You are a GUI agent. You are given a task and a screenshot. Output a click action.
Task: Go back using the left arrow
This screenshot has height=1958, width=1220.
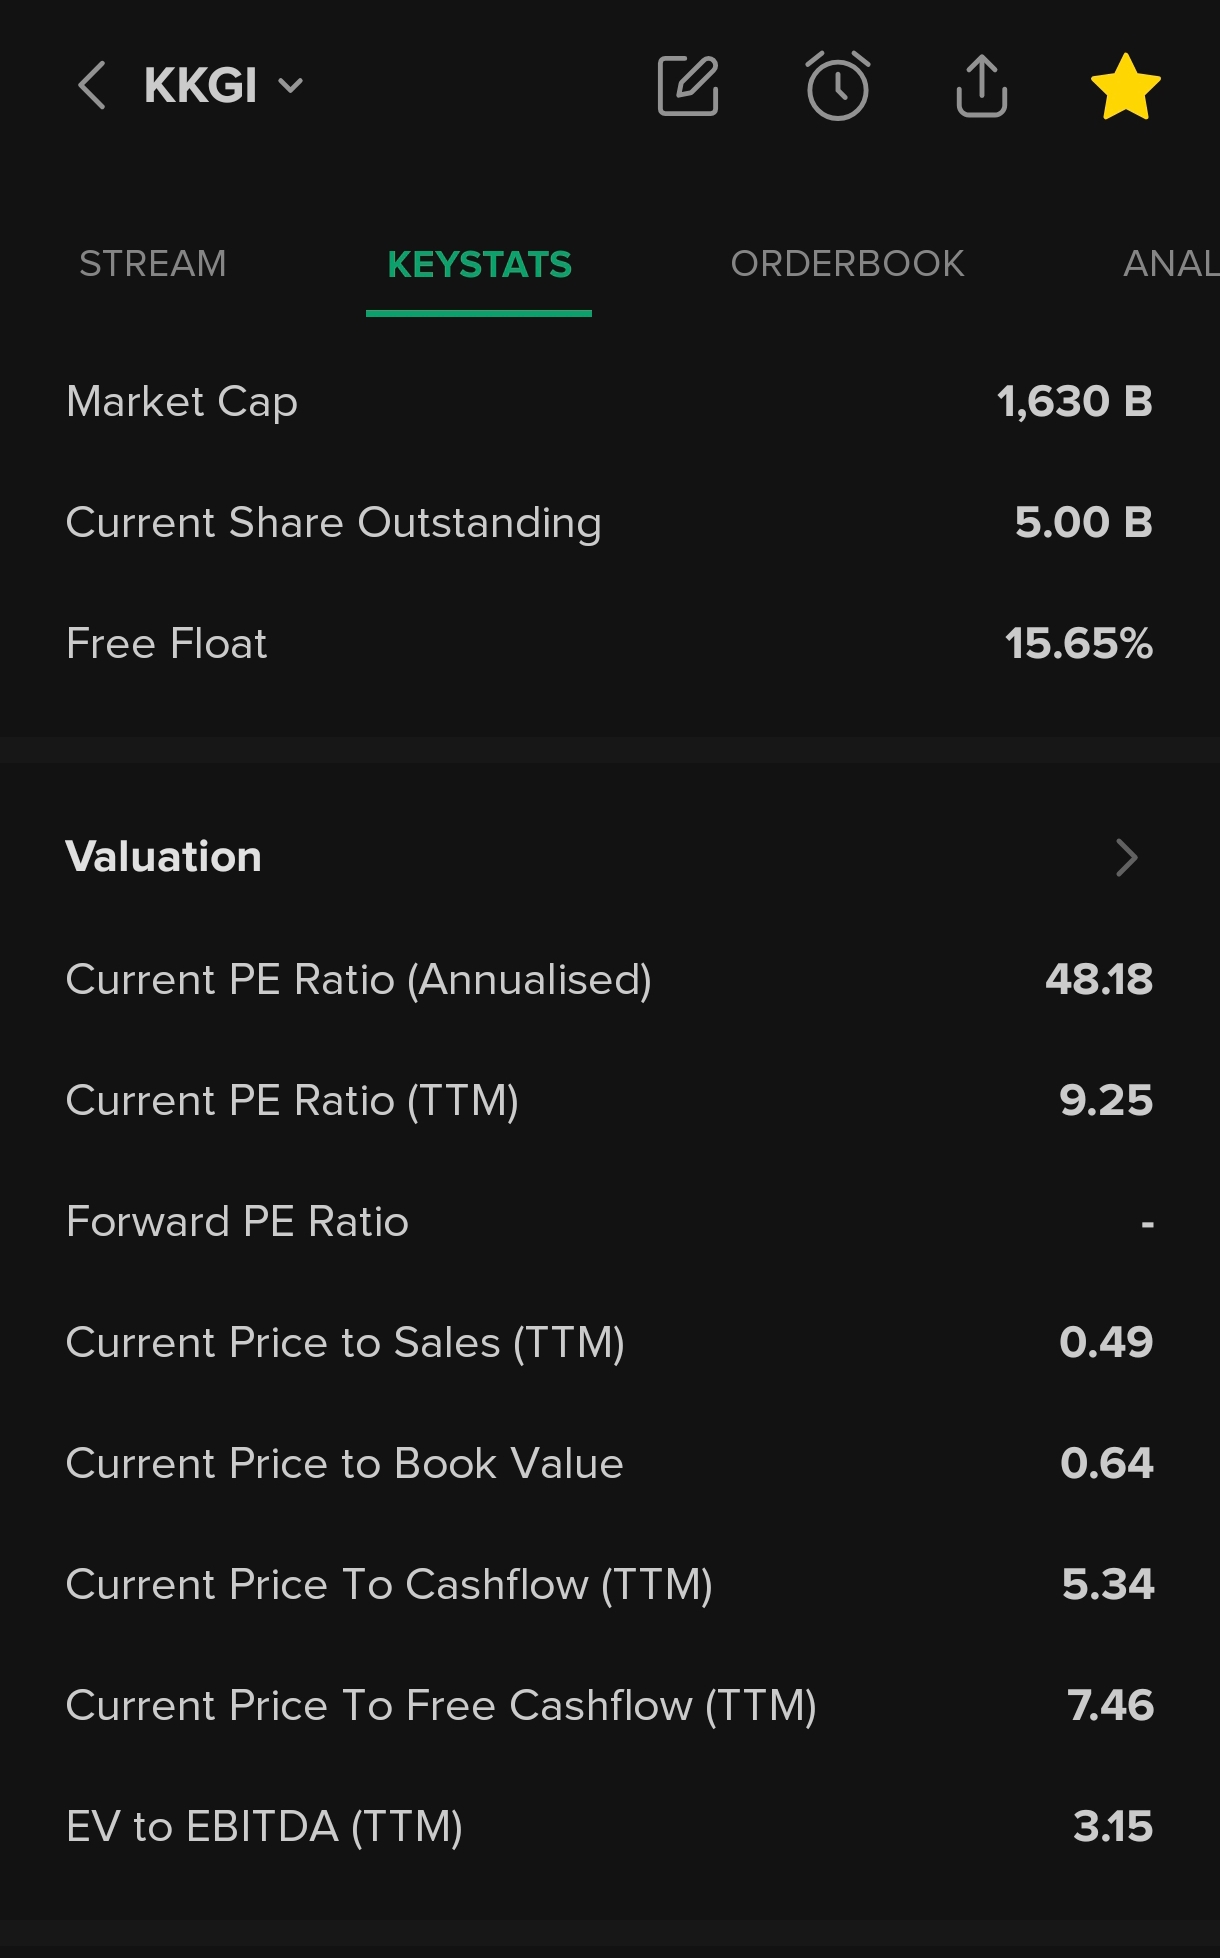coord(92,85)
